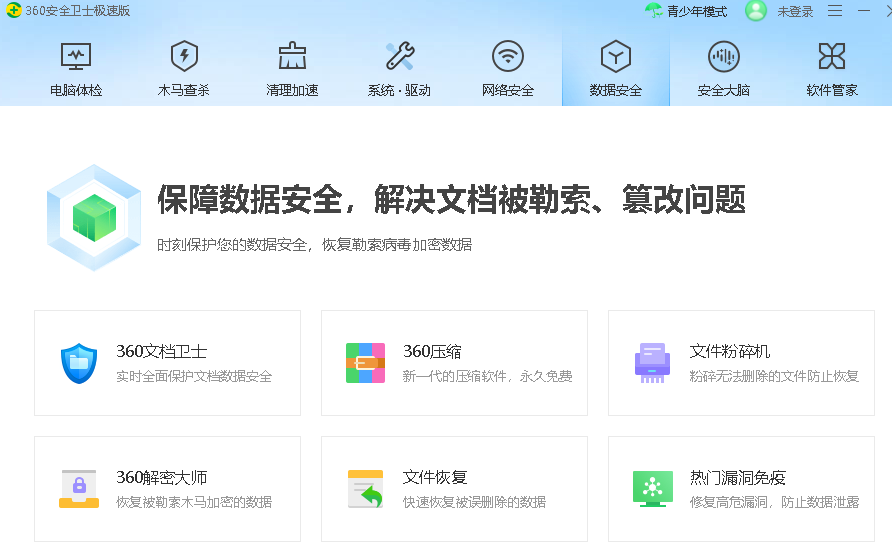This screenshot has height=560, width=892.
Task: Click 未登录 to sign in
Action: [795, 11]
